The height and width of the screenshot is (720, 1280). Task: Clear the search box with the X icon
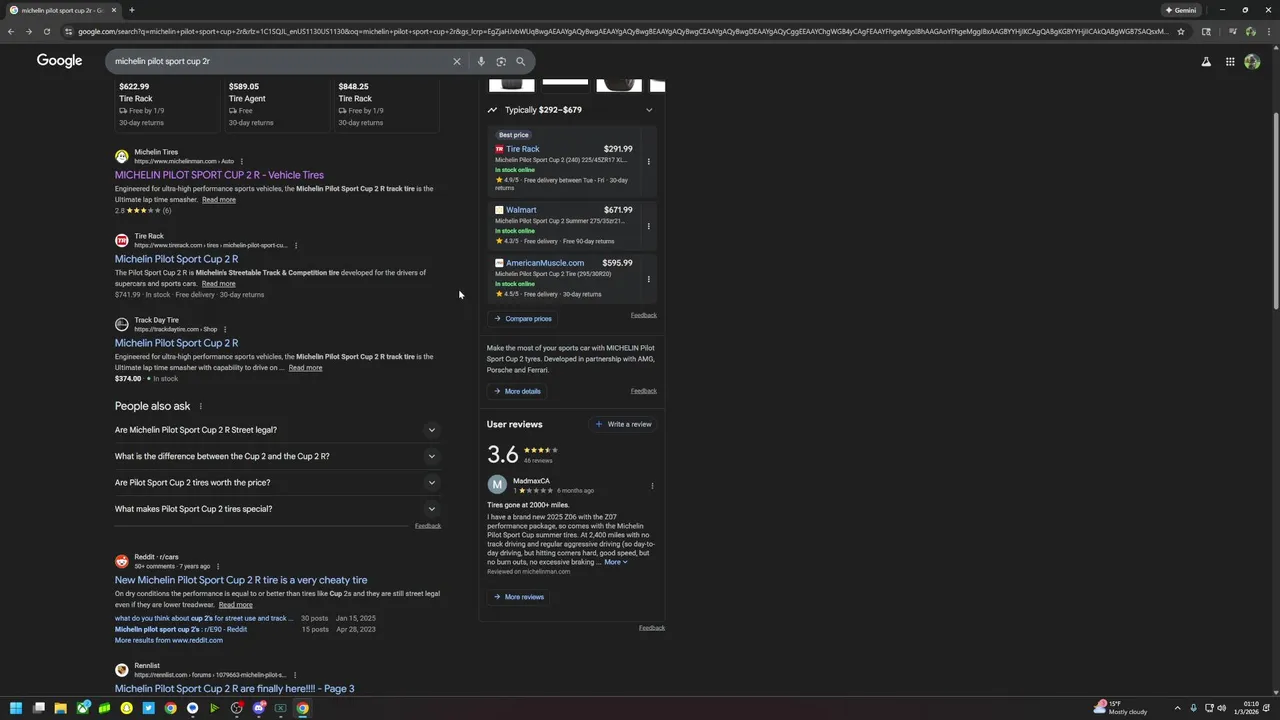(x=457, y=61)
